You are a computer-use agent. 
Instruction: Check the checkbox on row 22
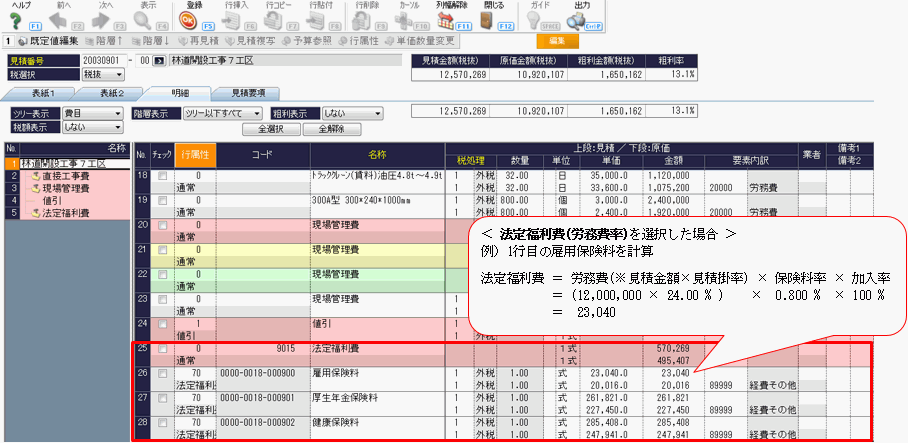pyautogui.click(x=163, y=274)
